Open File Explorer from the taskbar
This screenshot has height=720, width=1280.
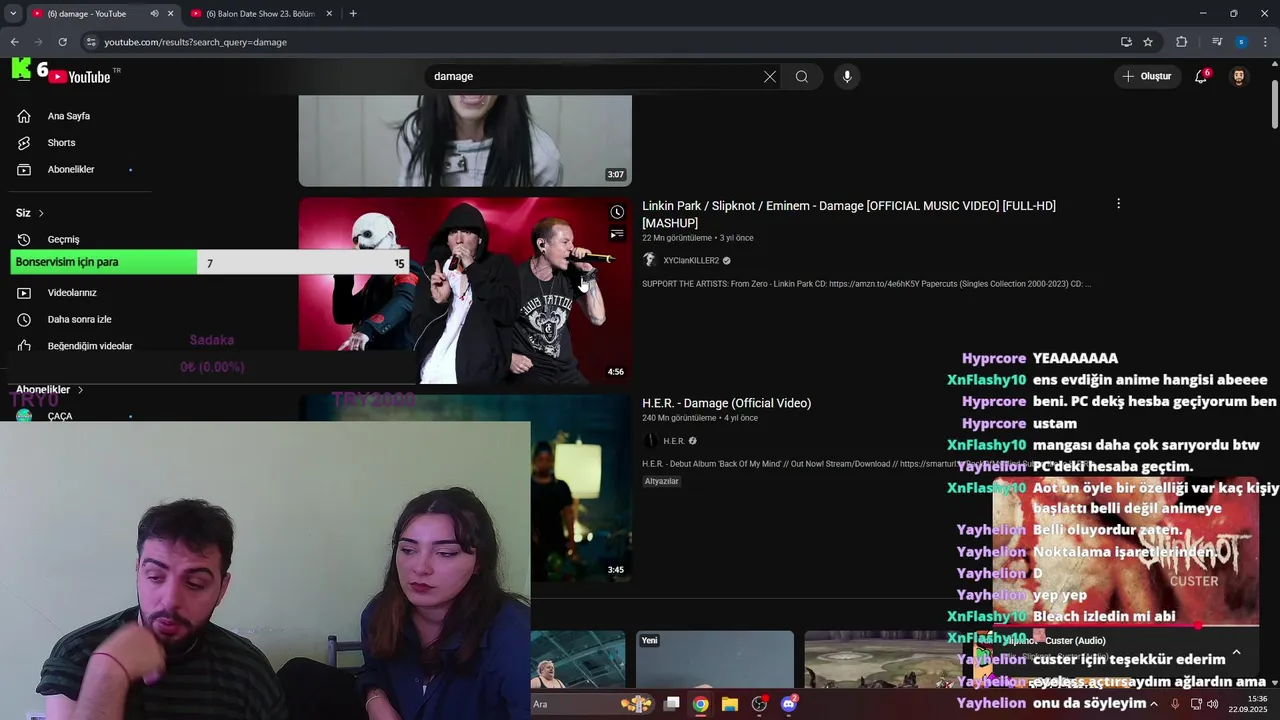[x=730, y=704]
